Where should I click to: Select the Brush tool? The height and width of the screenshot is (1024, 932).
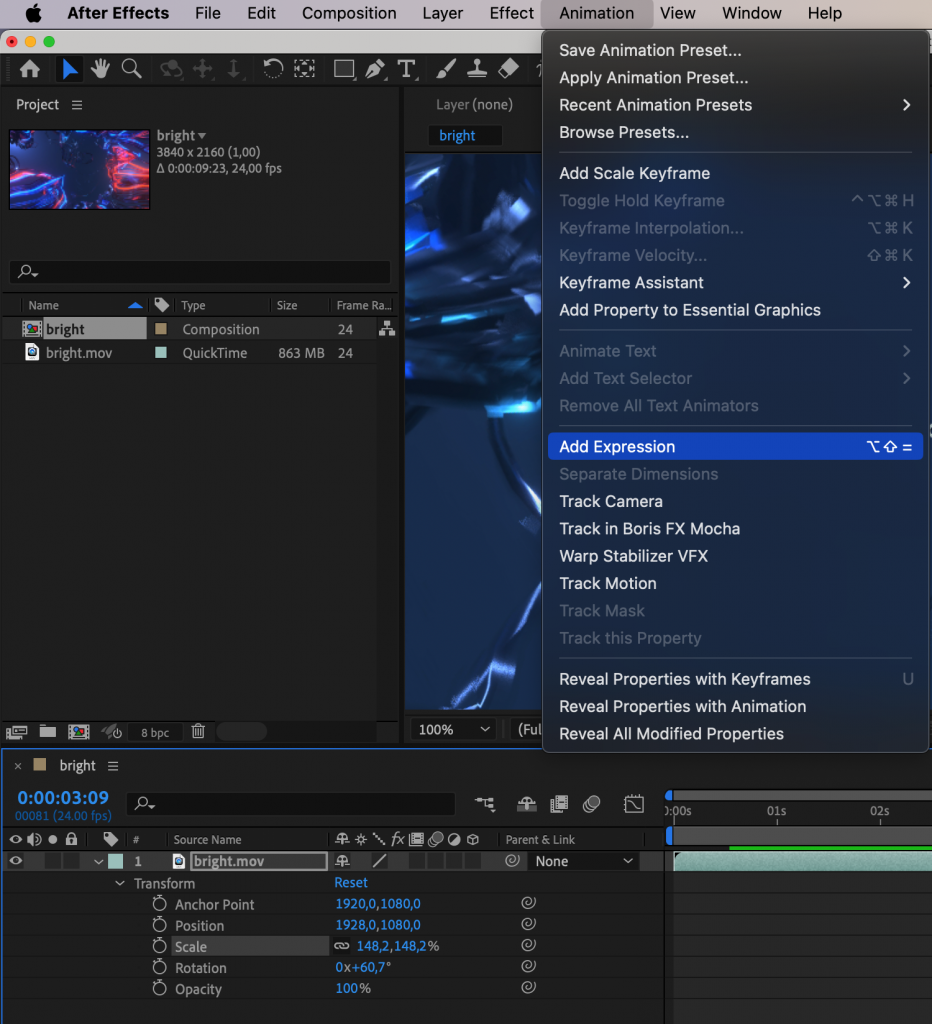445,69
